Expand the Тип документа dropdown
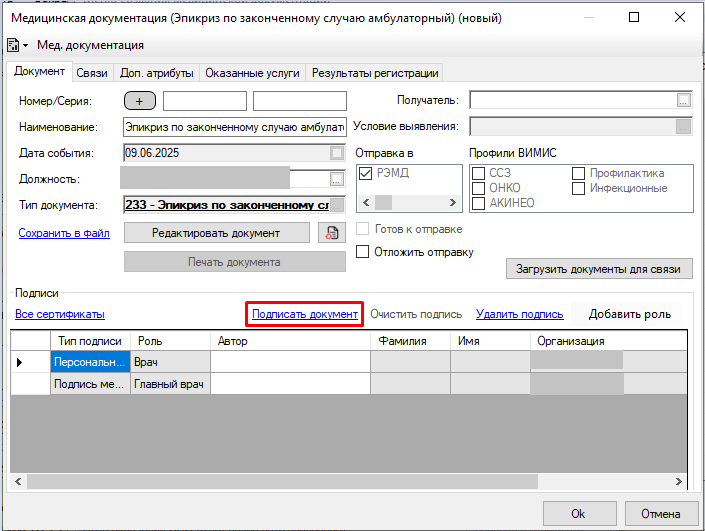 (x=337, y=205)
